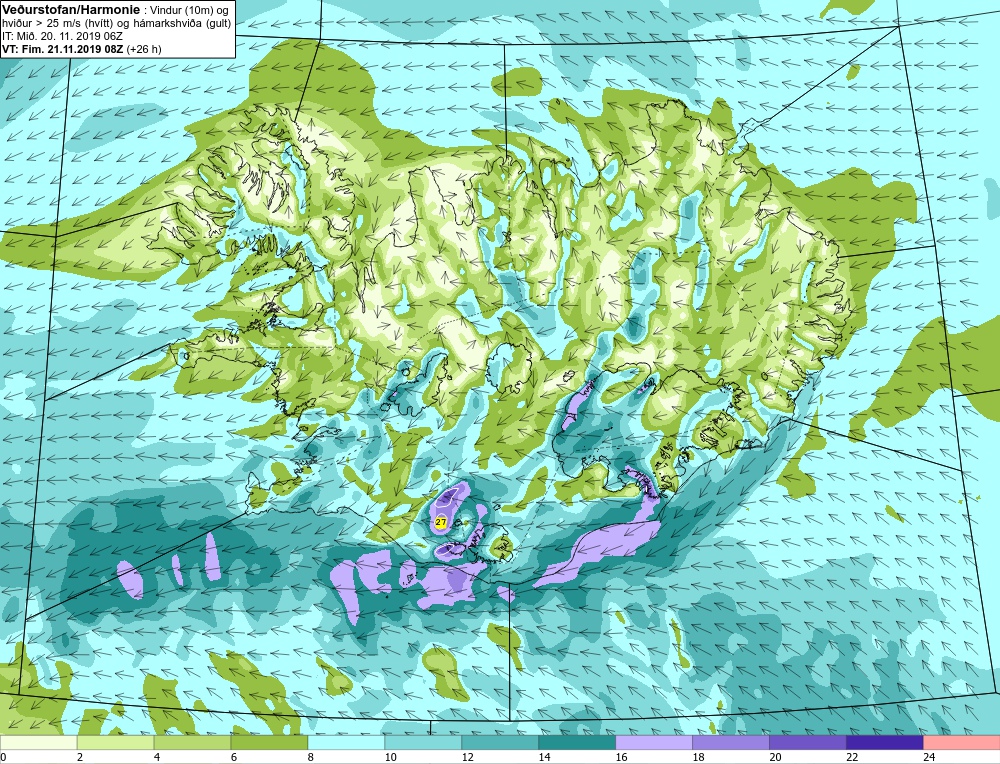Select the 20–22 m/s violet legend swatch
The width and height of the screenshot is (1000, 764).
click(x=807, y=743)
